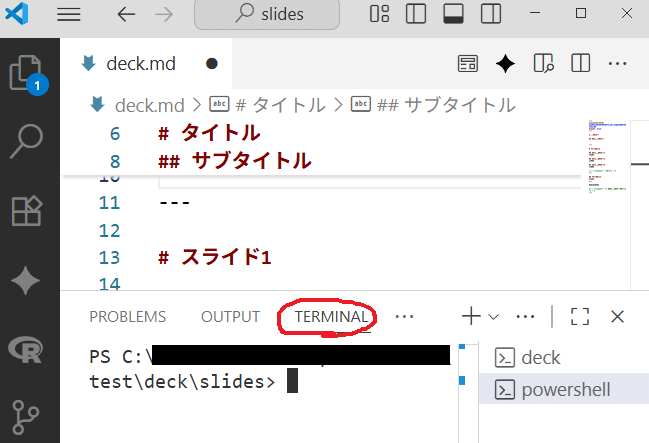Toggle the bottom Panel visibility
The height and width of the screenshot is (443, 649).
(453, 14)
